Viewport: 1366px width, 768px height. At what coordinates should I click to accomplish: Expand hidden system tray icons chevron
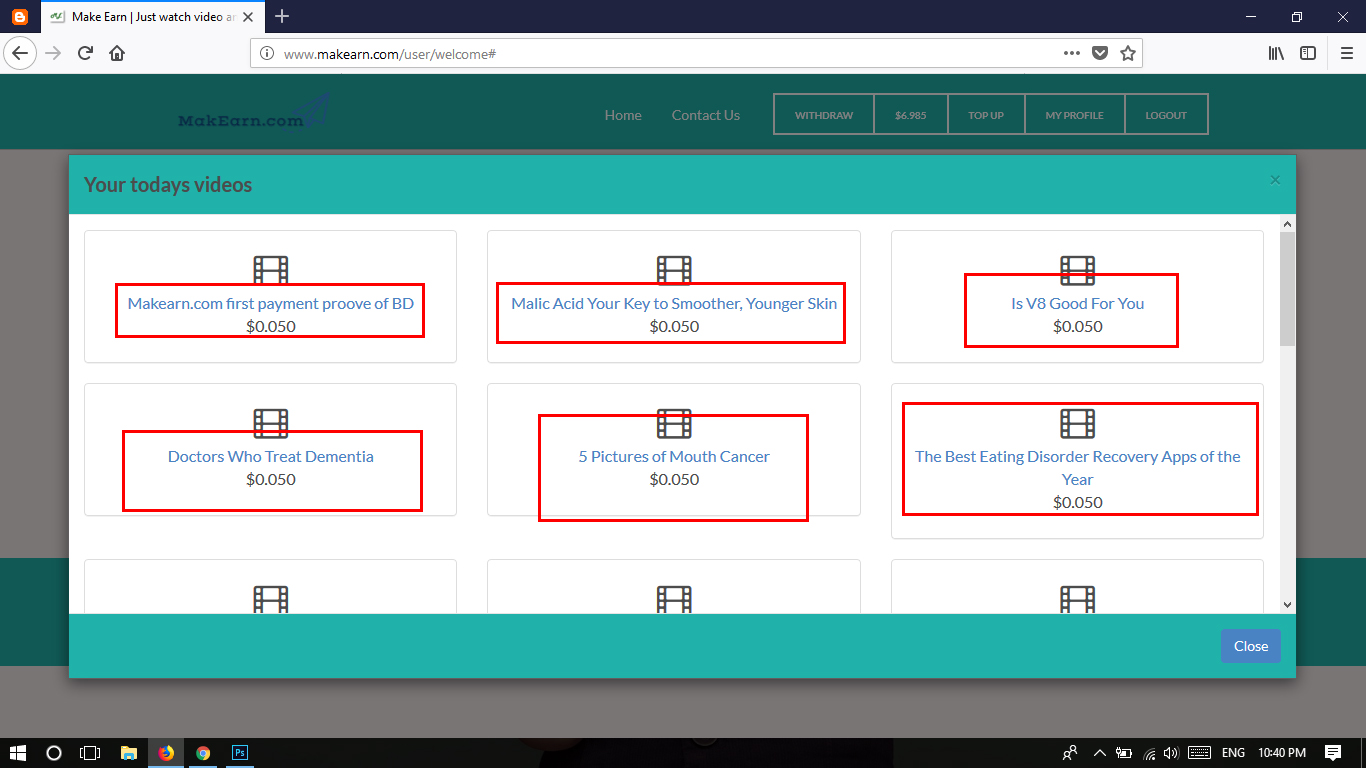[x=1100, y=753]
